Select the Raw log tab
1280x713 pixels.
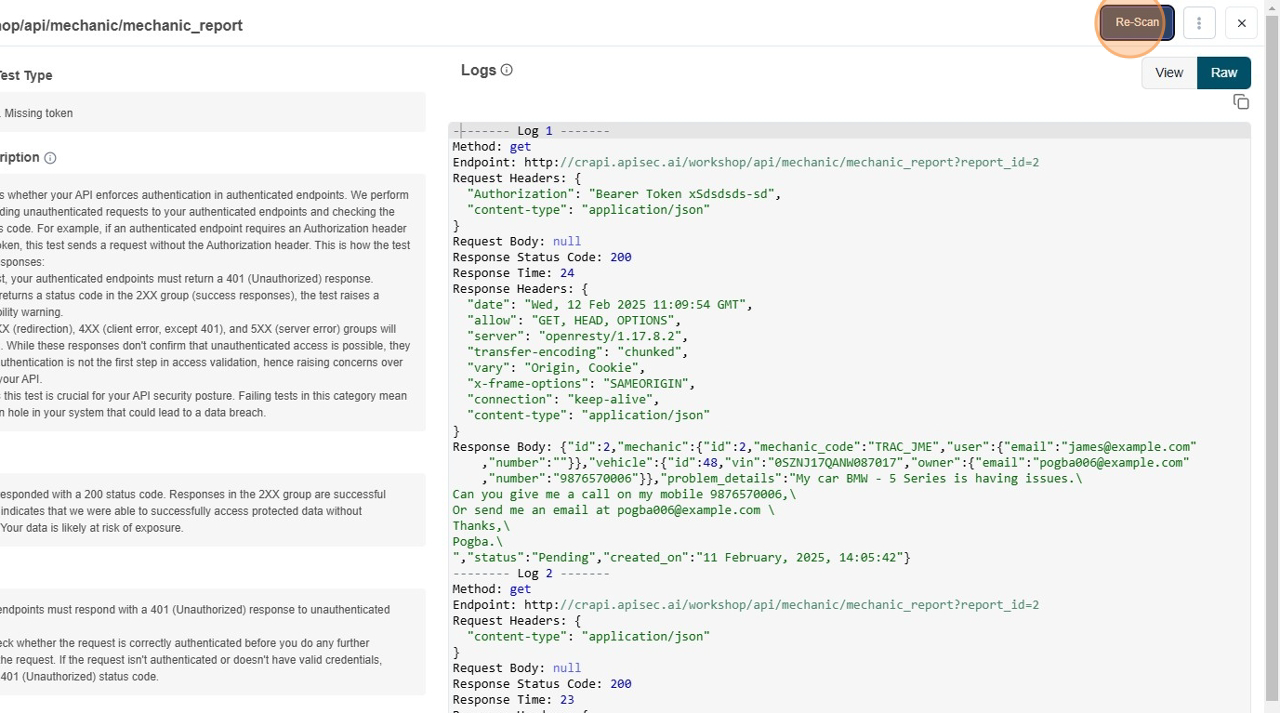coord(1223,72)
